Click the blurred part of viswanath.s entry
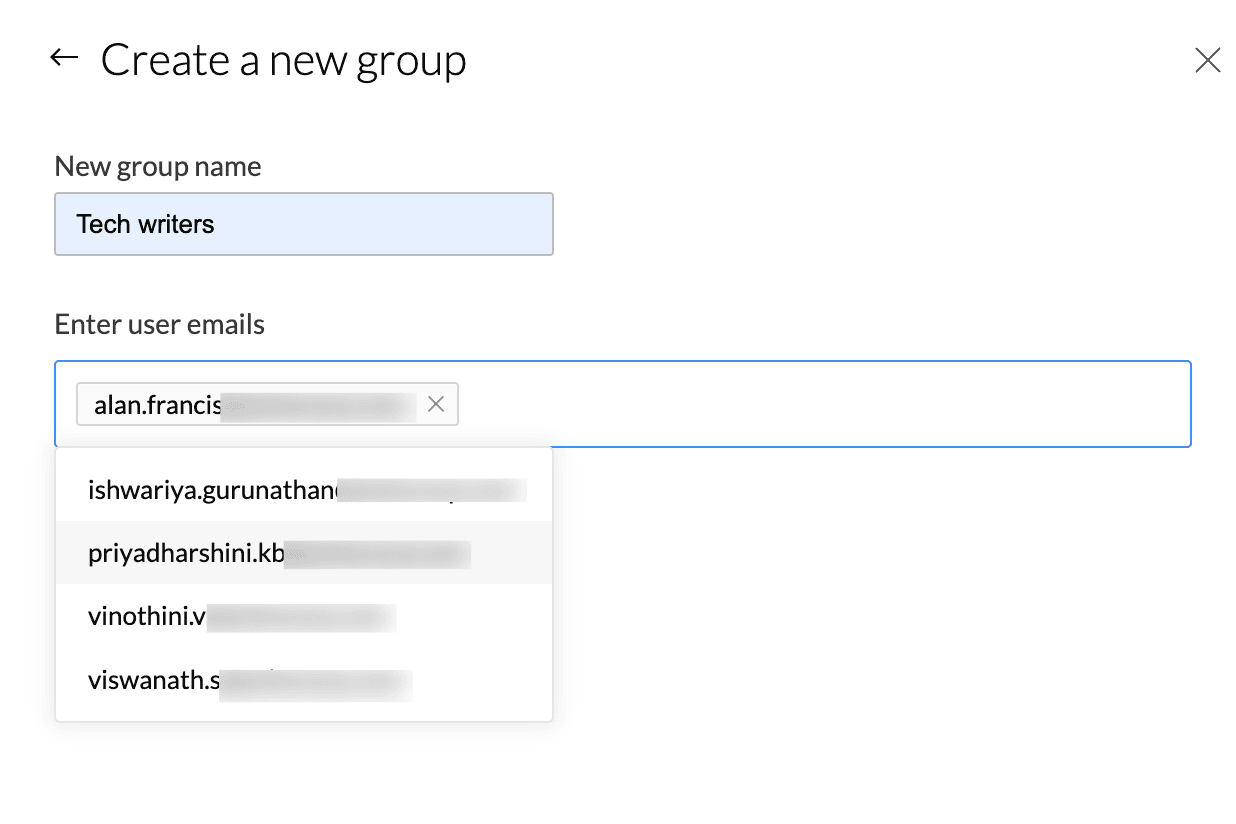 click(315, 683)
